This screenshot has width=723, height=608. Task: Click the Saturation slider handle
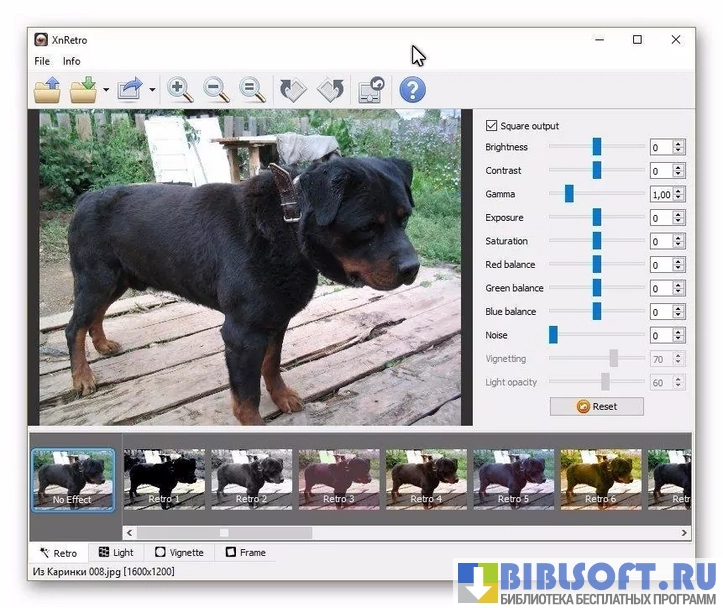pos(597,241)
